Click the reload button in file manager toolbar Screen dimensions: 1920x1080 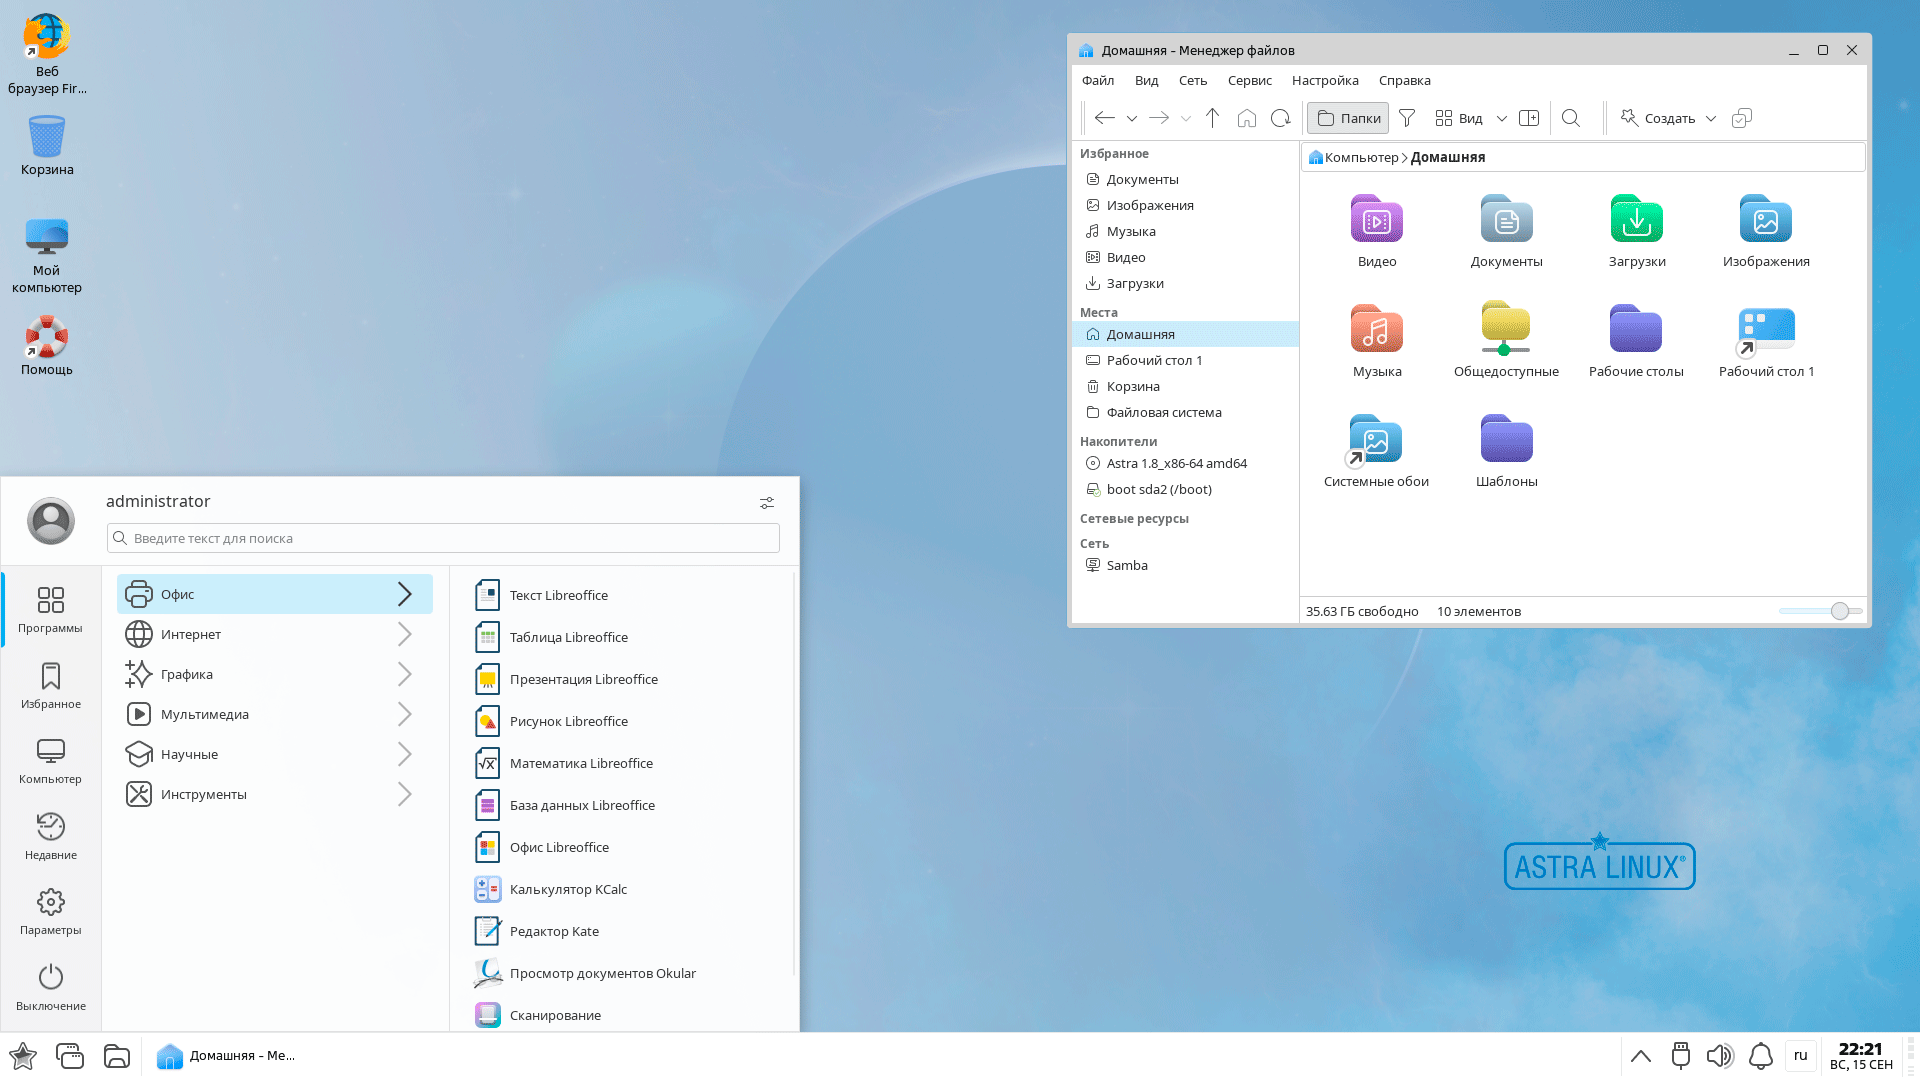coord(1280,118)
